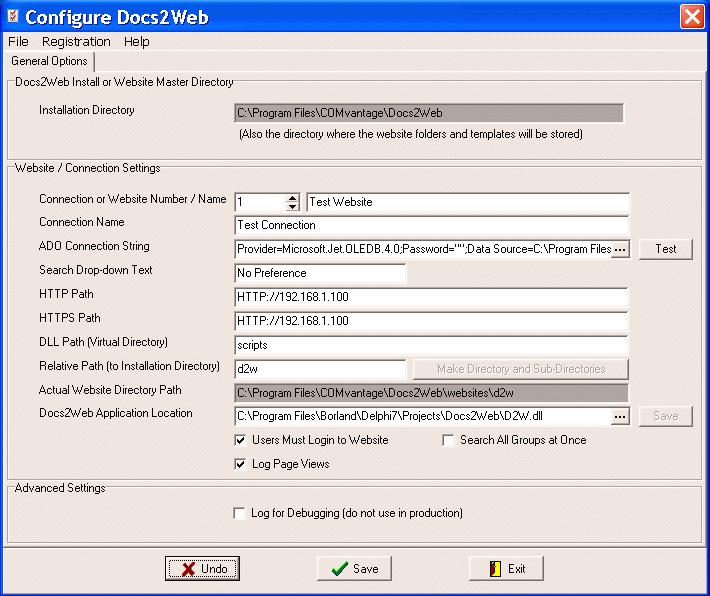Increment the website number spinner up arrow

click(x=293, y=198)
